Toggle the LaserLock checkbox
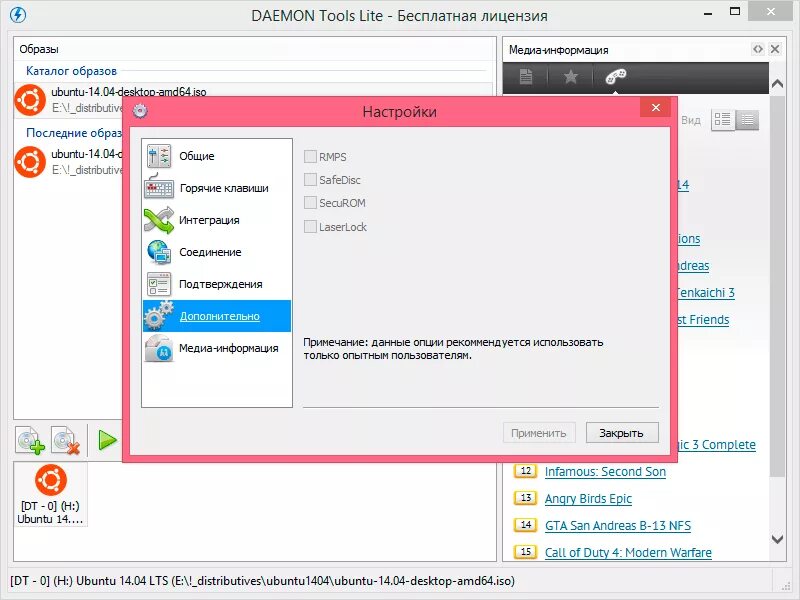 point(310,227)
